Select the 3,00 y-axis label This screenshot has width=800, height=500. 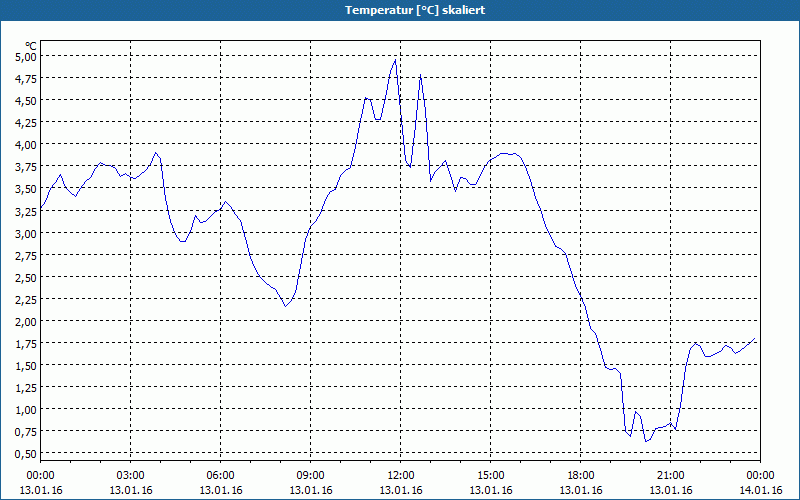[26, 233]
